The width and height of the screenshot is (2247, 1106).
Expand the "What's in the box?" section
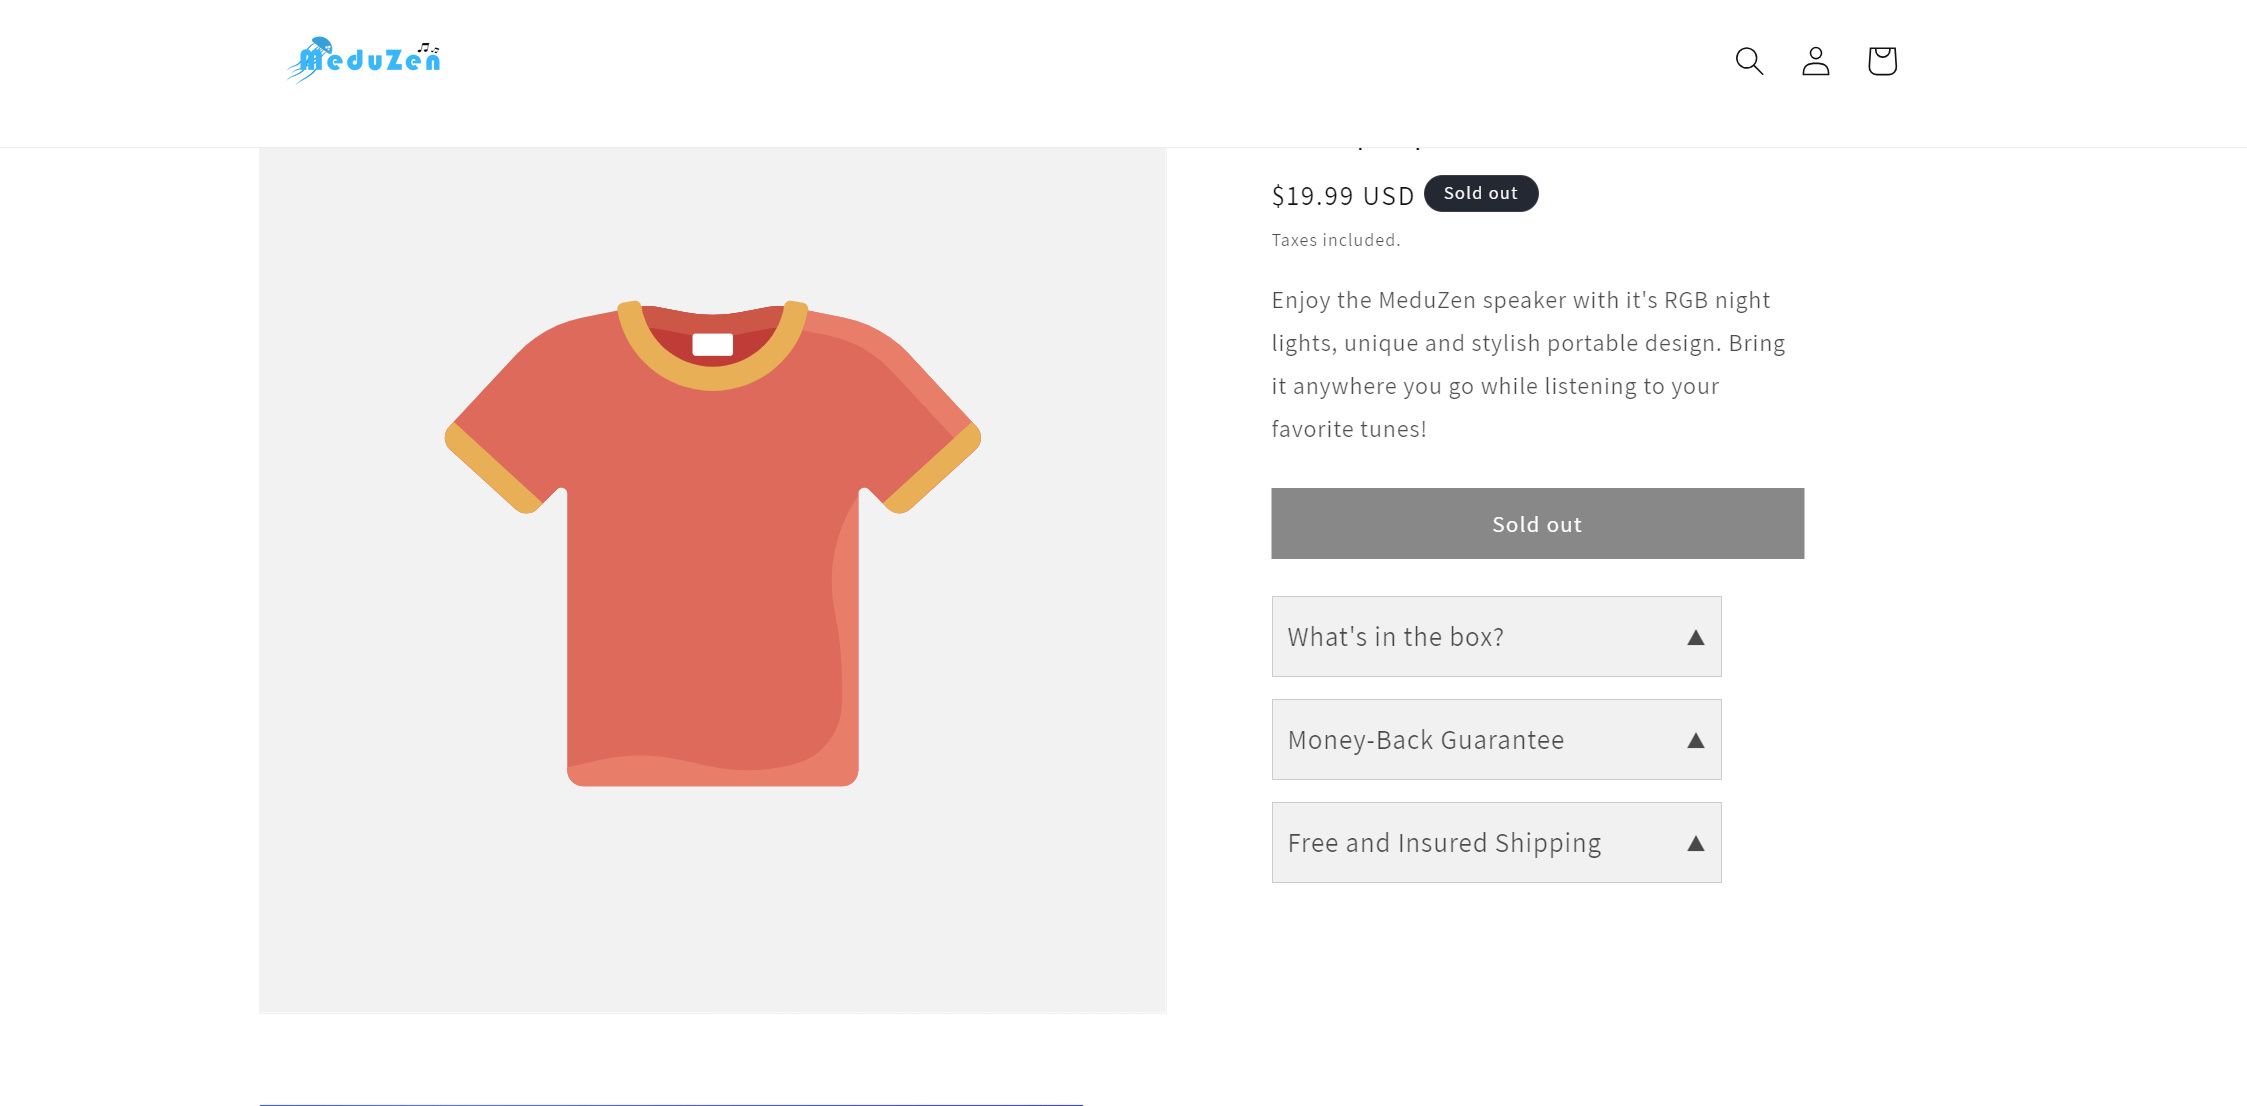pyautogui.click(x=1395, y=637)
